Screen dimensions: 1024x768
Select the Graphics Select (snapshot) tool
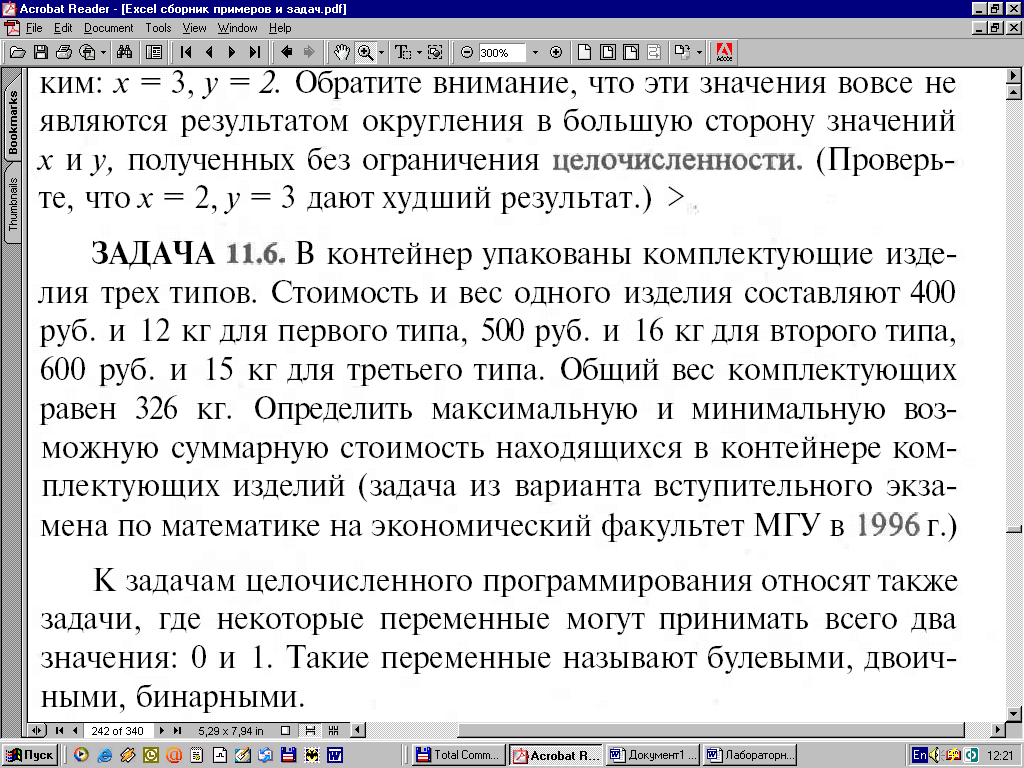tap(436, 52)
